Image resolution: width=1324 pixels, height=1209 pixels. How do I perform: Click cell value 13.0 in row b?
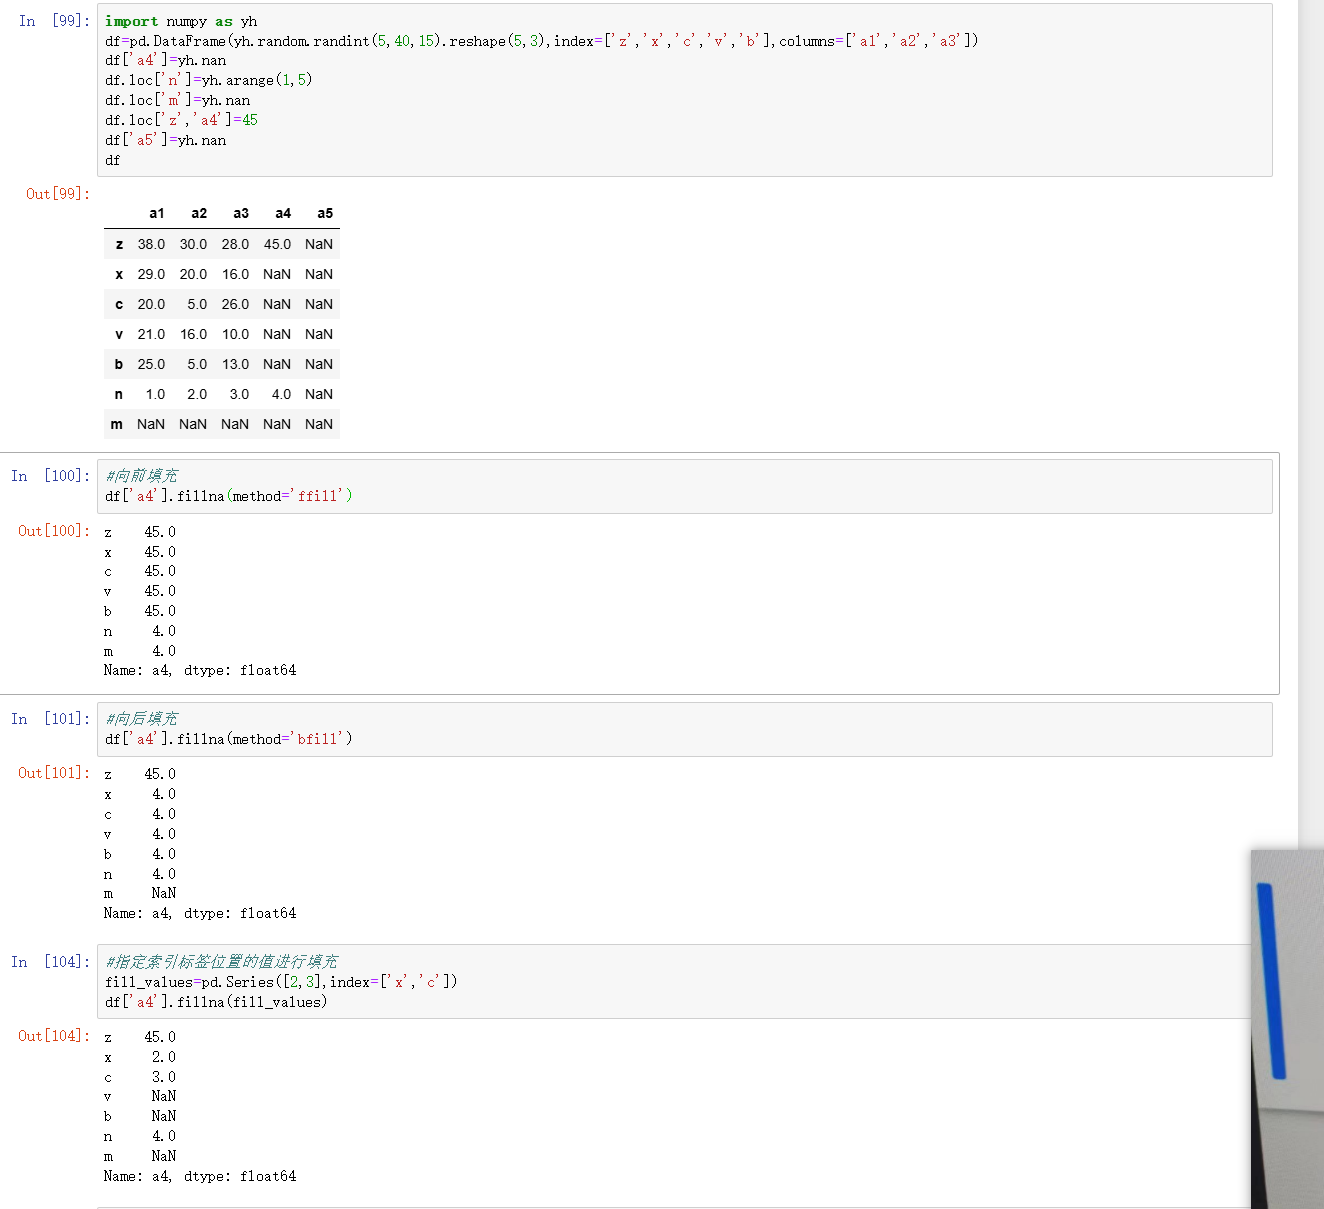tap(235, 364)
